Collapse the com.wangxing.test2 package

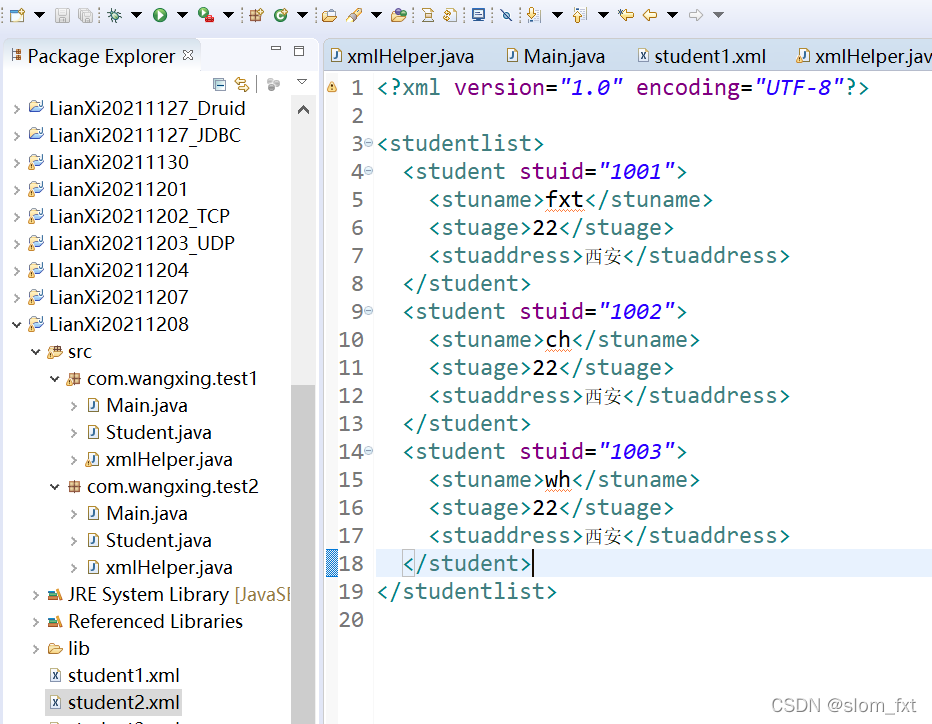pyautogui.click(x=55, y=487)
